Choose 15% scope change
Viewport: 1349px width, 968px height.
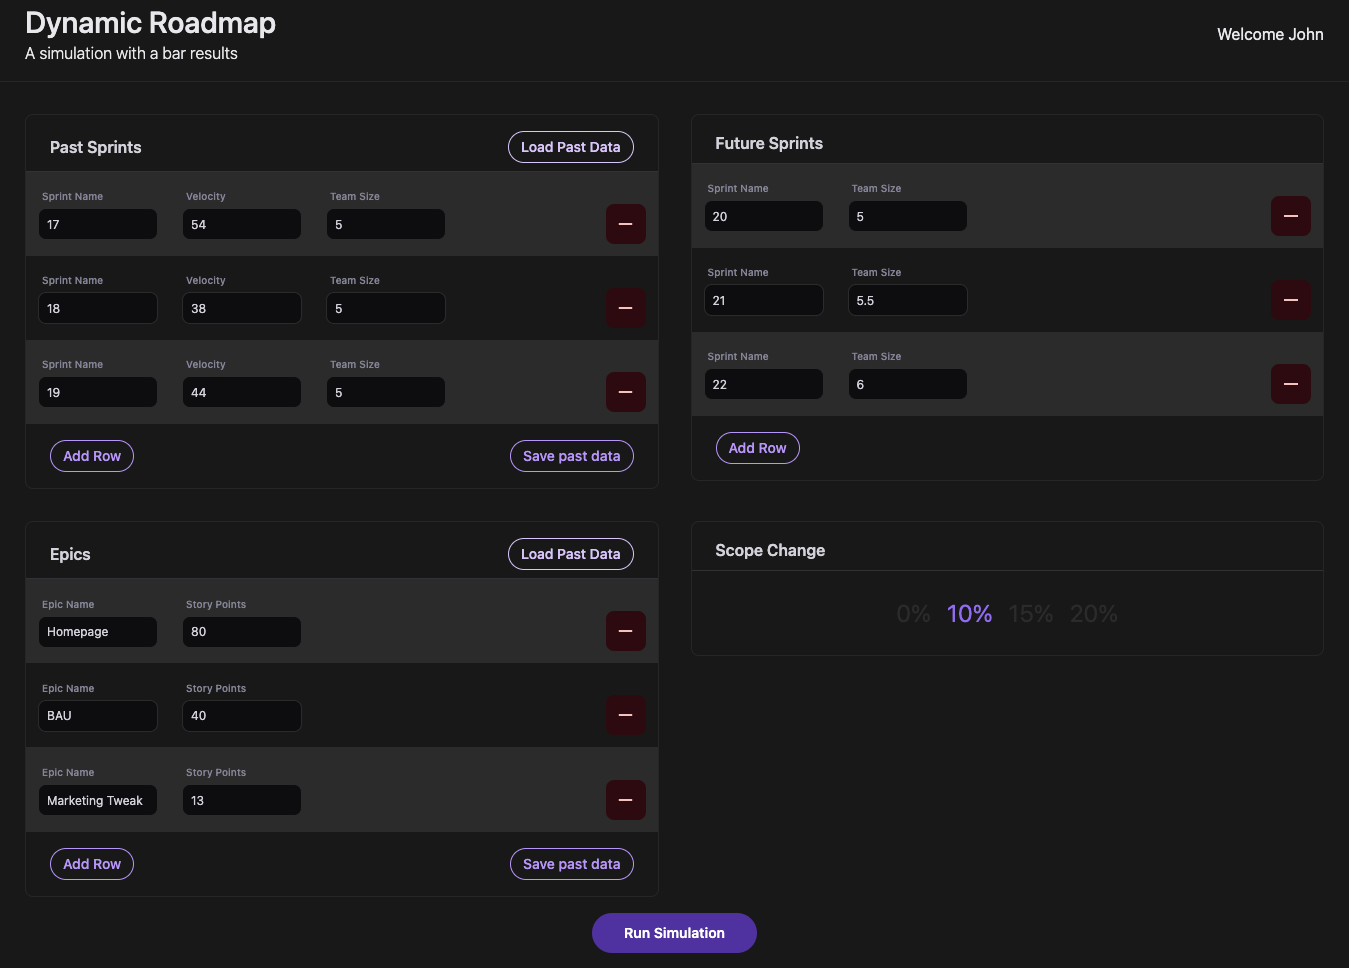(1030, 614)
